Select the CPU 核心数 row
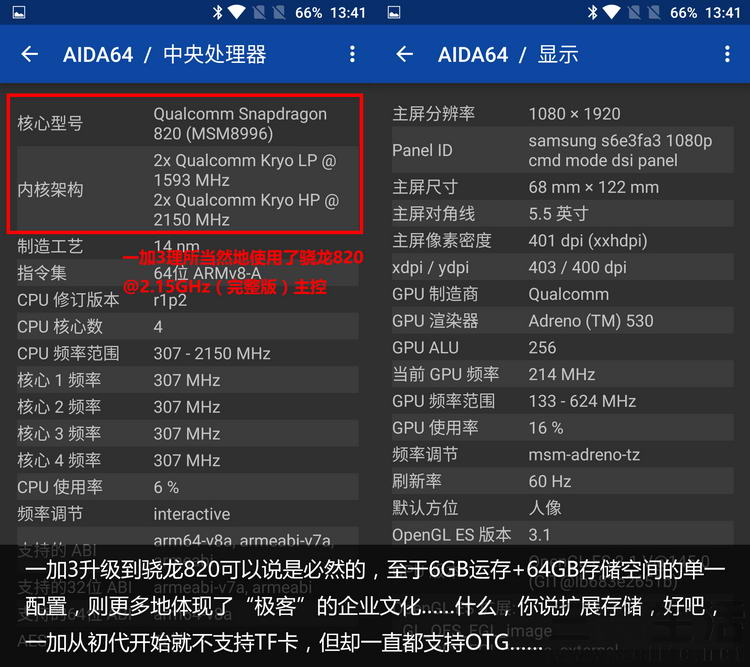The width and height of the screenshot is (750, 667). (x=188, y=326)
